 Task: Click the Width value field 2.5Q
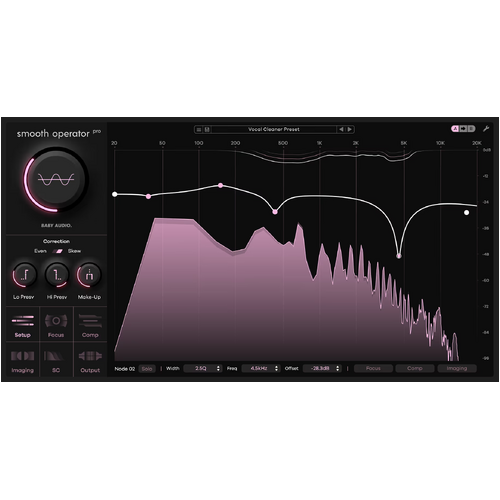[202, 368]
